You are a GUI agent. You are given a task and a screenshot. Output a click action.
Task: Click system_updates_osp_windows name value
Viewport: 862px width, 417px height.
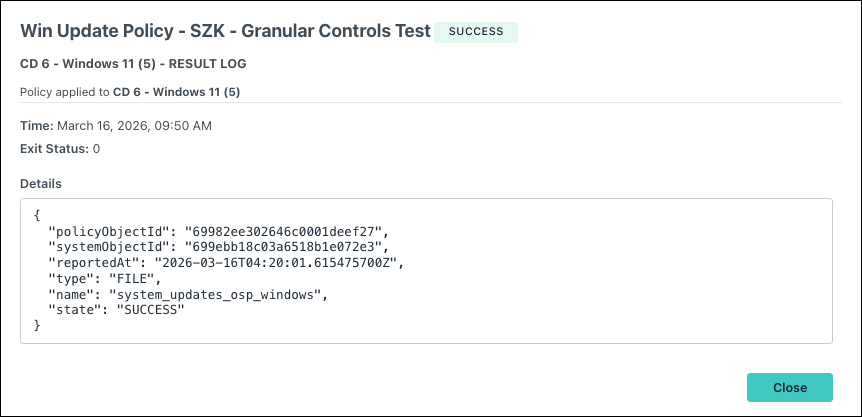(215, 294)
